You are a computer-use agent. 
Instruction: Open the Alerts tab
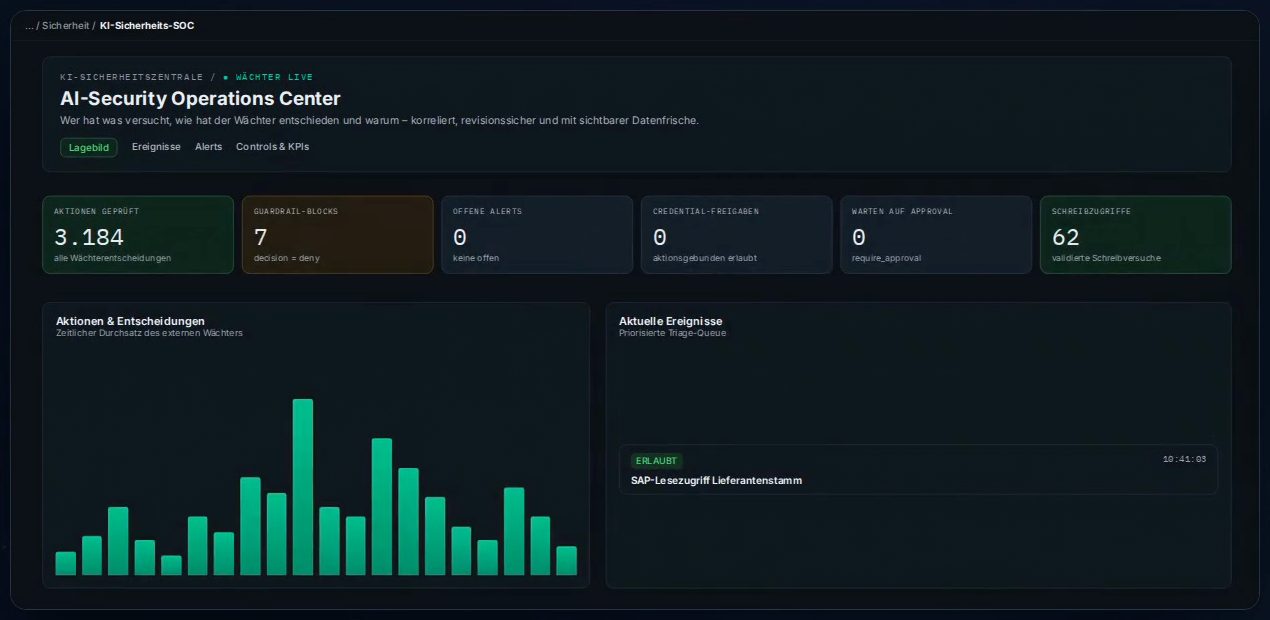click(x=209, y=147)
